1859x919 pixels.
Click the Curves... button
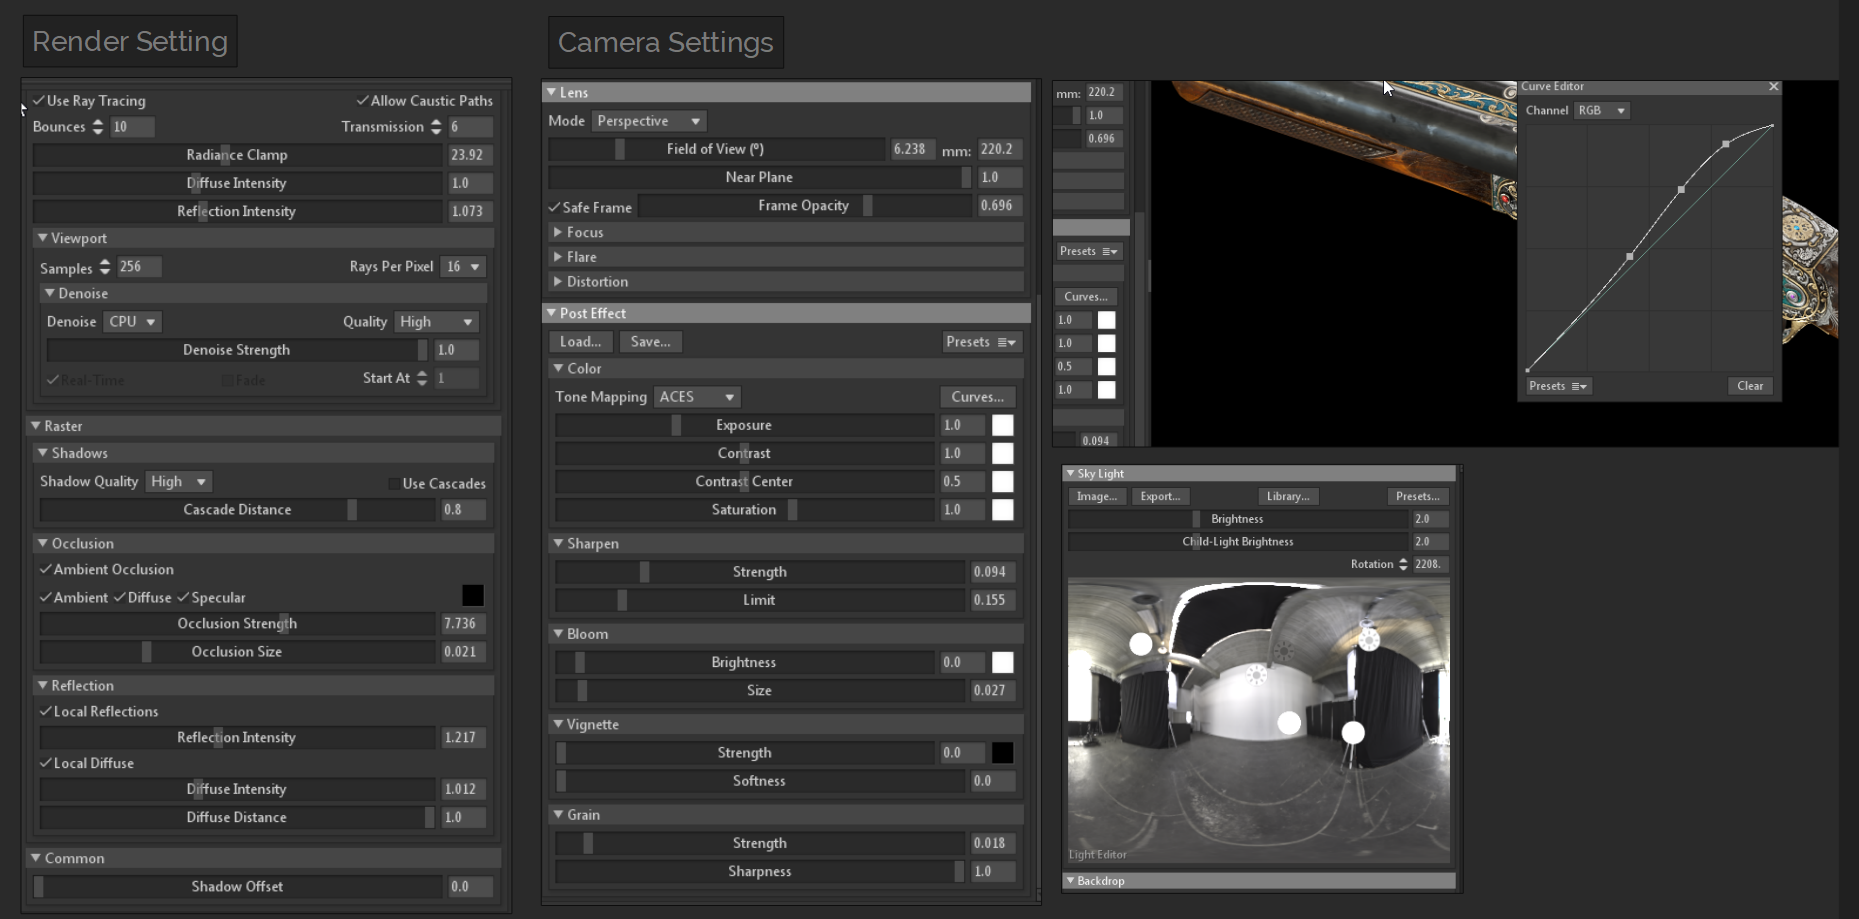(x=977, y=397)
